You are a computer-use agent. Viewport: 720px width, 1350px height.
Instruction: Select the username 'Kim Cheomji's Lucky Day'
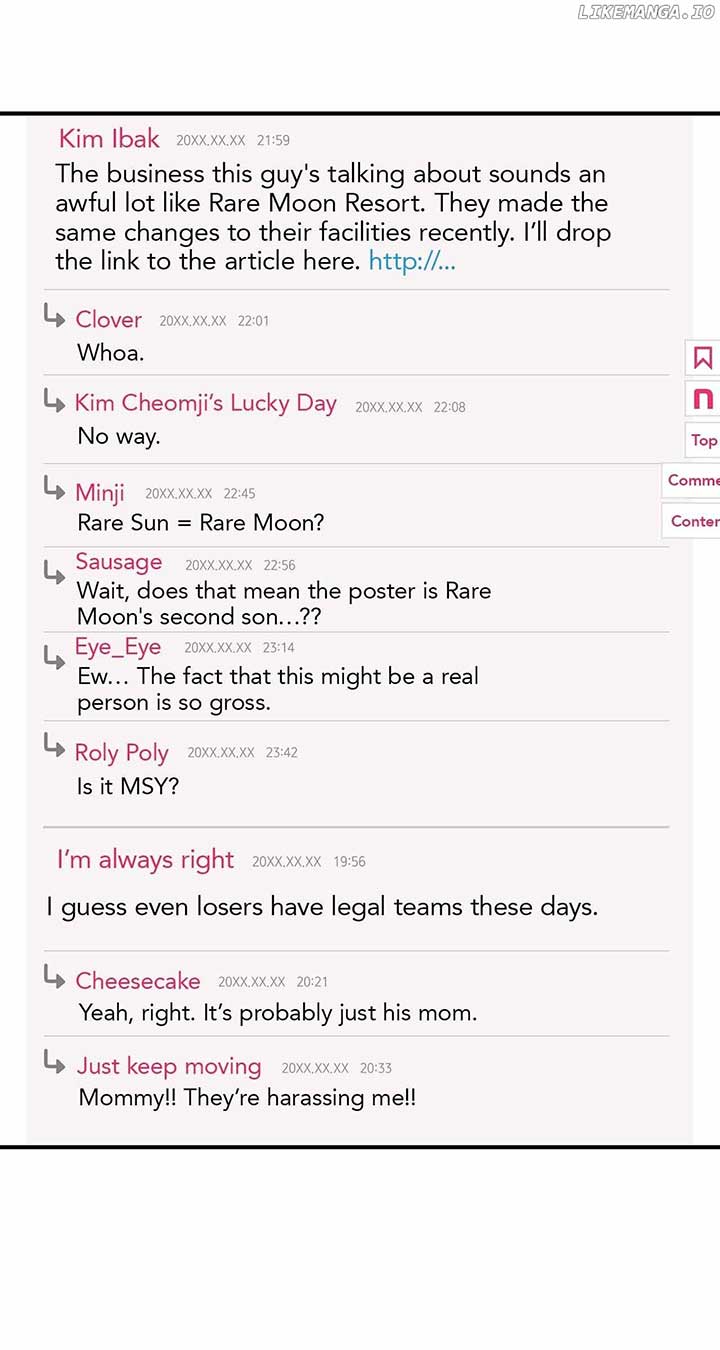(x=205, y=403)
